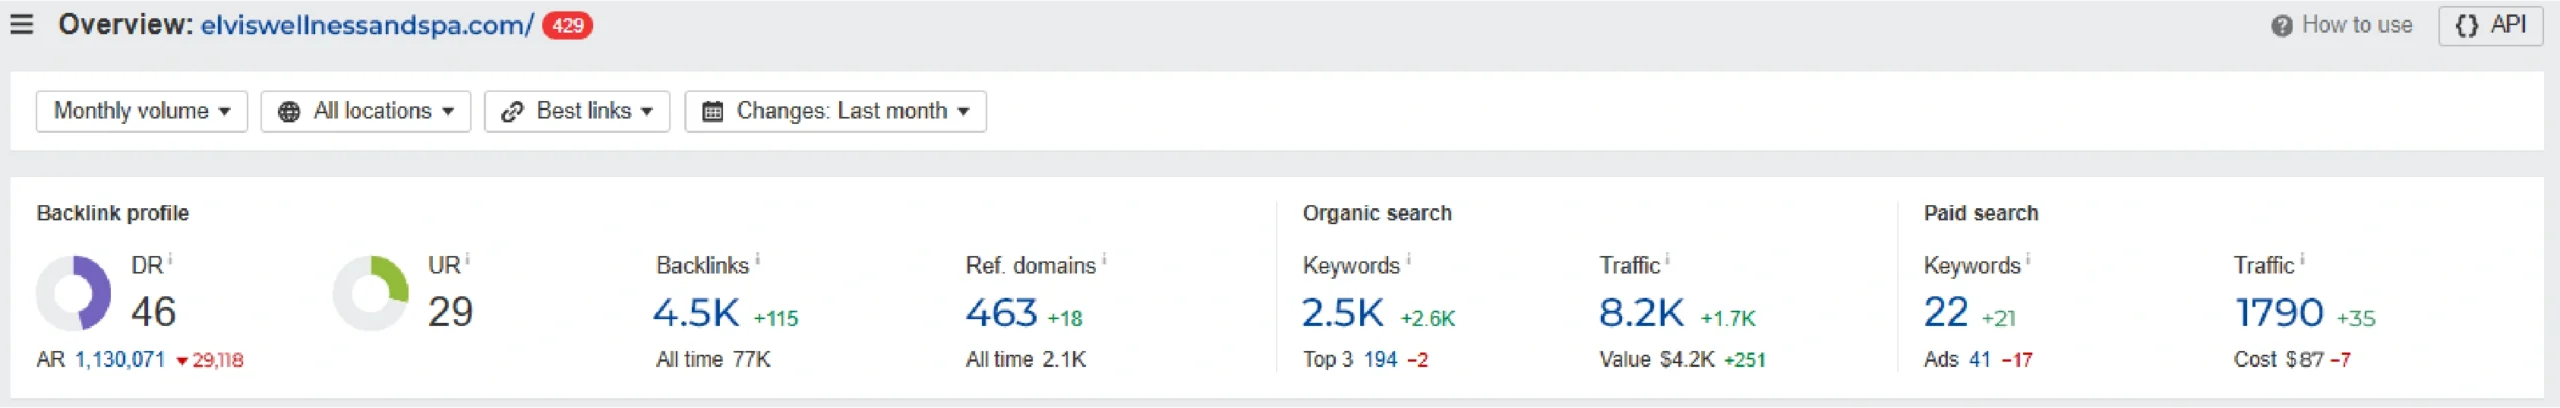Open the 2.5K organic keywords count
Screen dimensions: 2560x408
coord(1342,313)
